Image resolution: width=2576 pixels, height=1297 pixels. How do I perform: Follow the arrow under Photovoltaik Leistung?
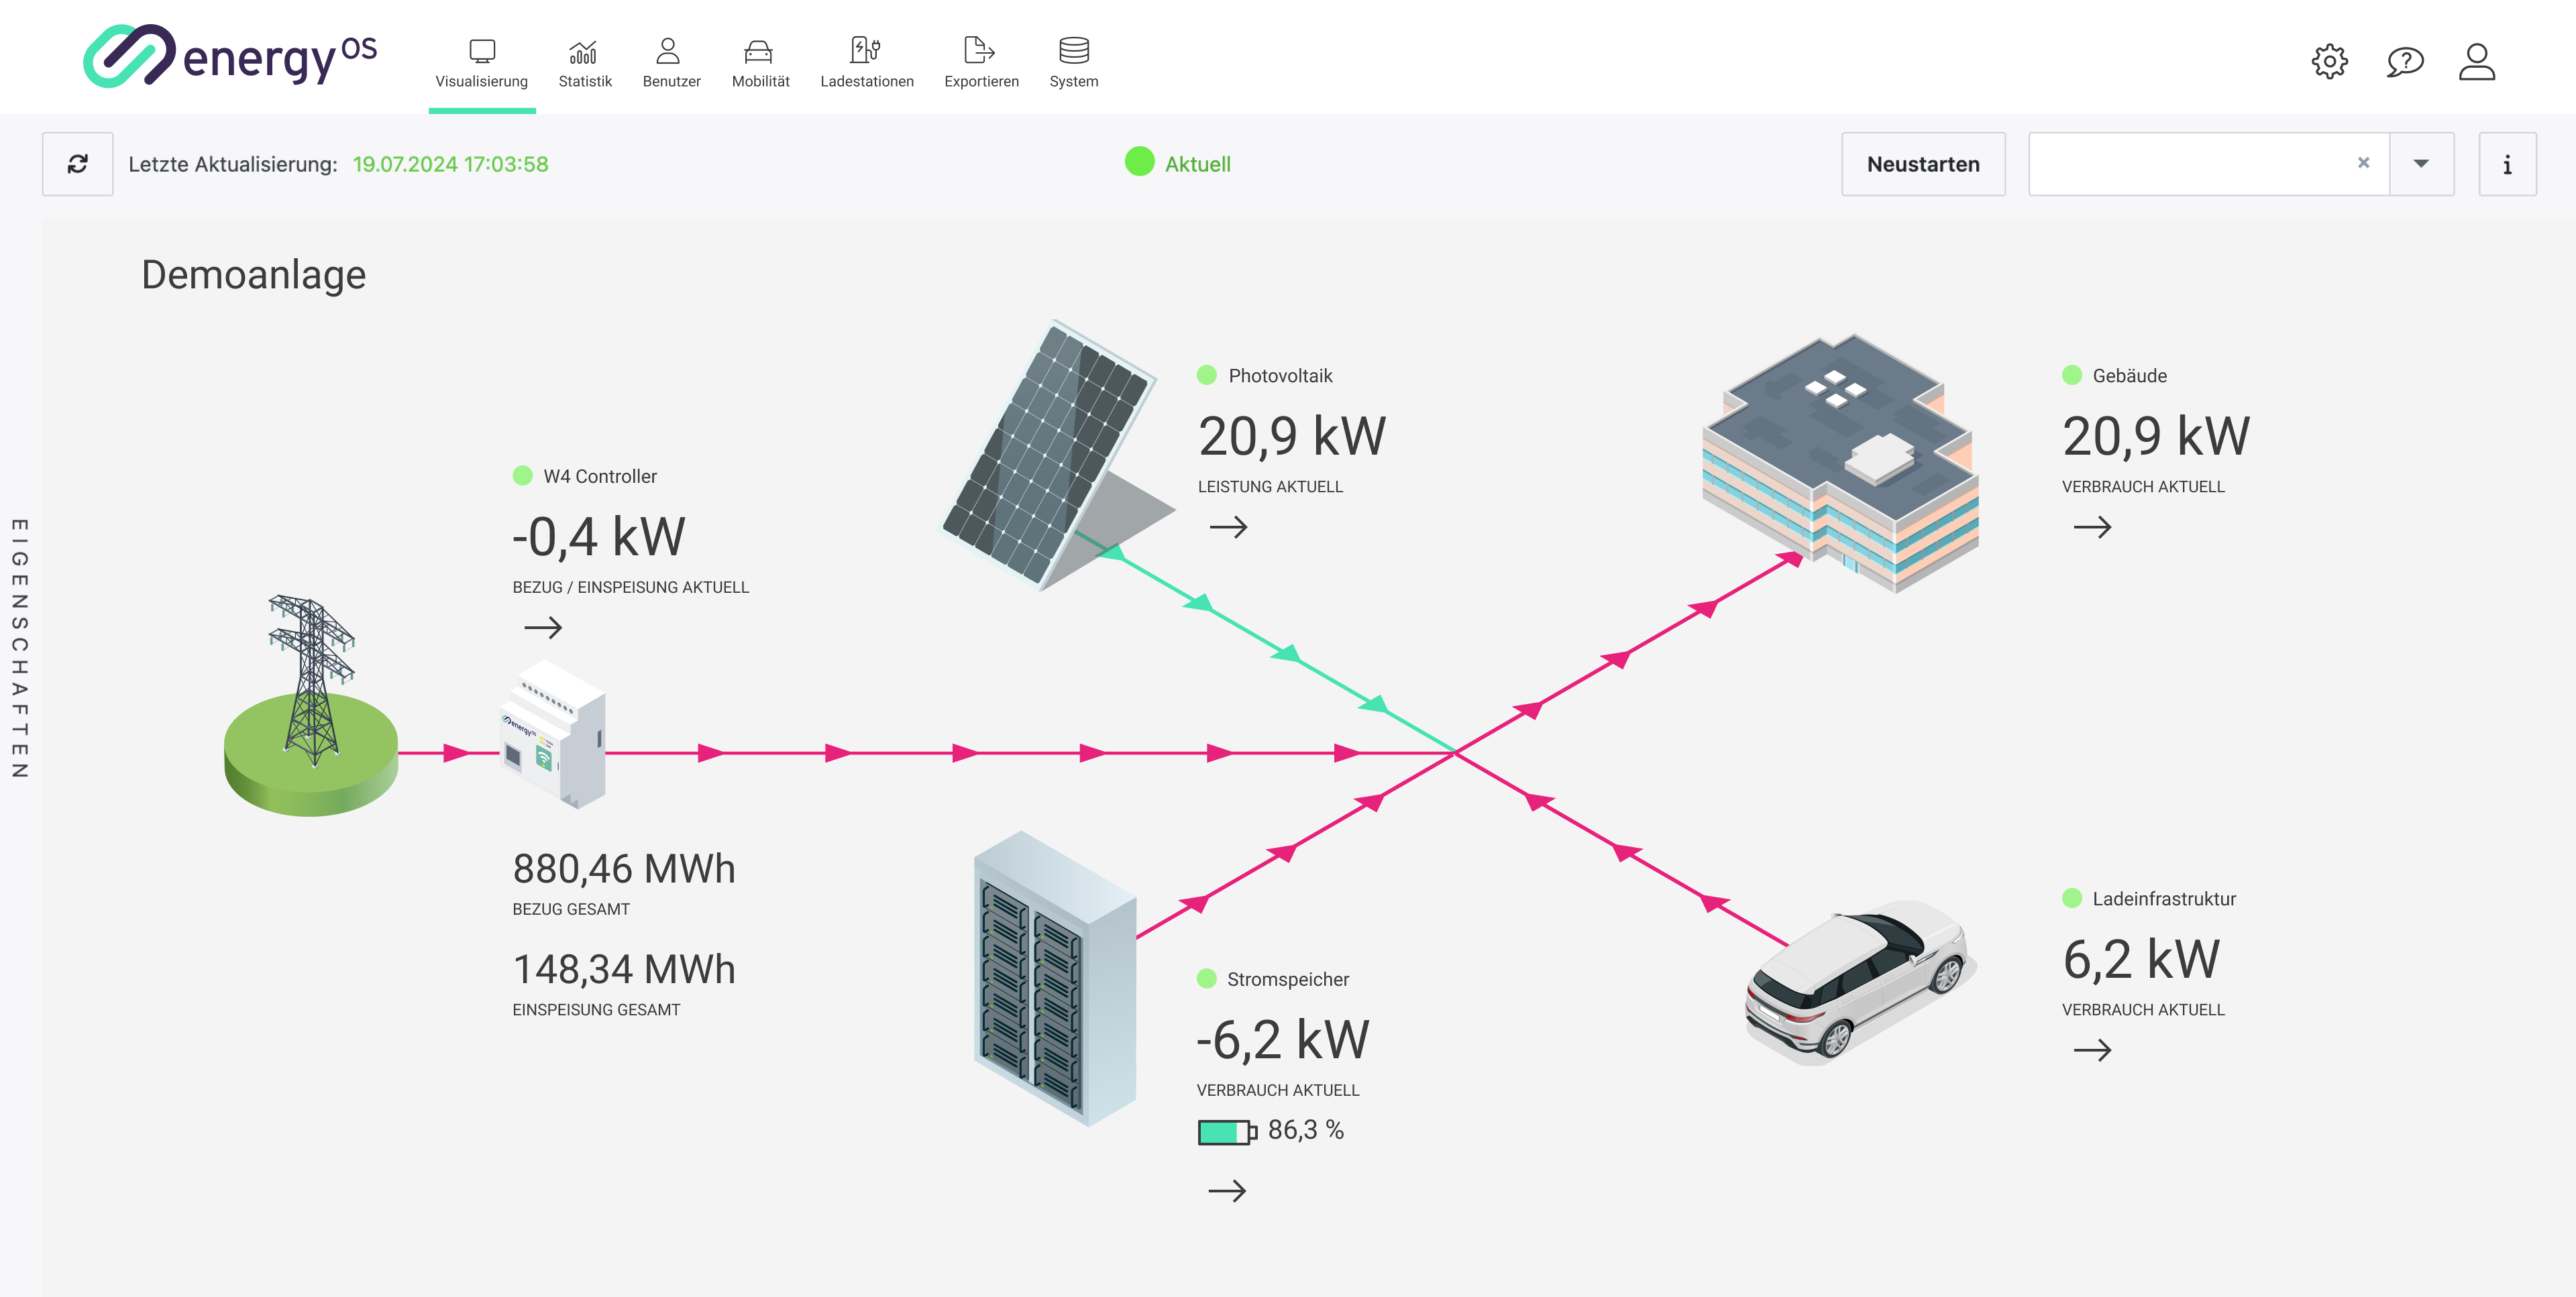[x=1228, y=527]
